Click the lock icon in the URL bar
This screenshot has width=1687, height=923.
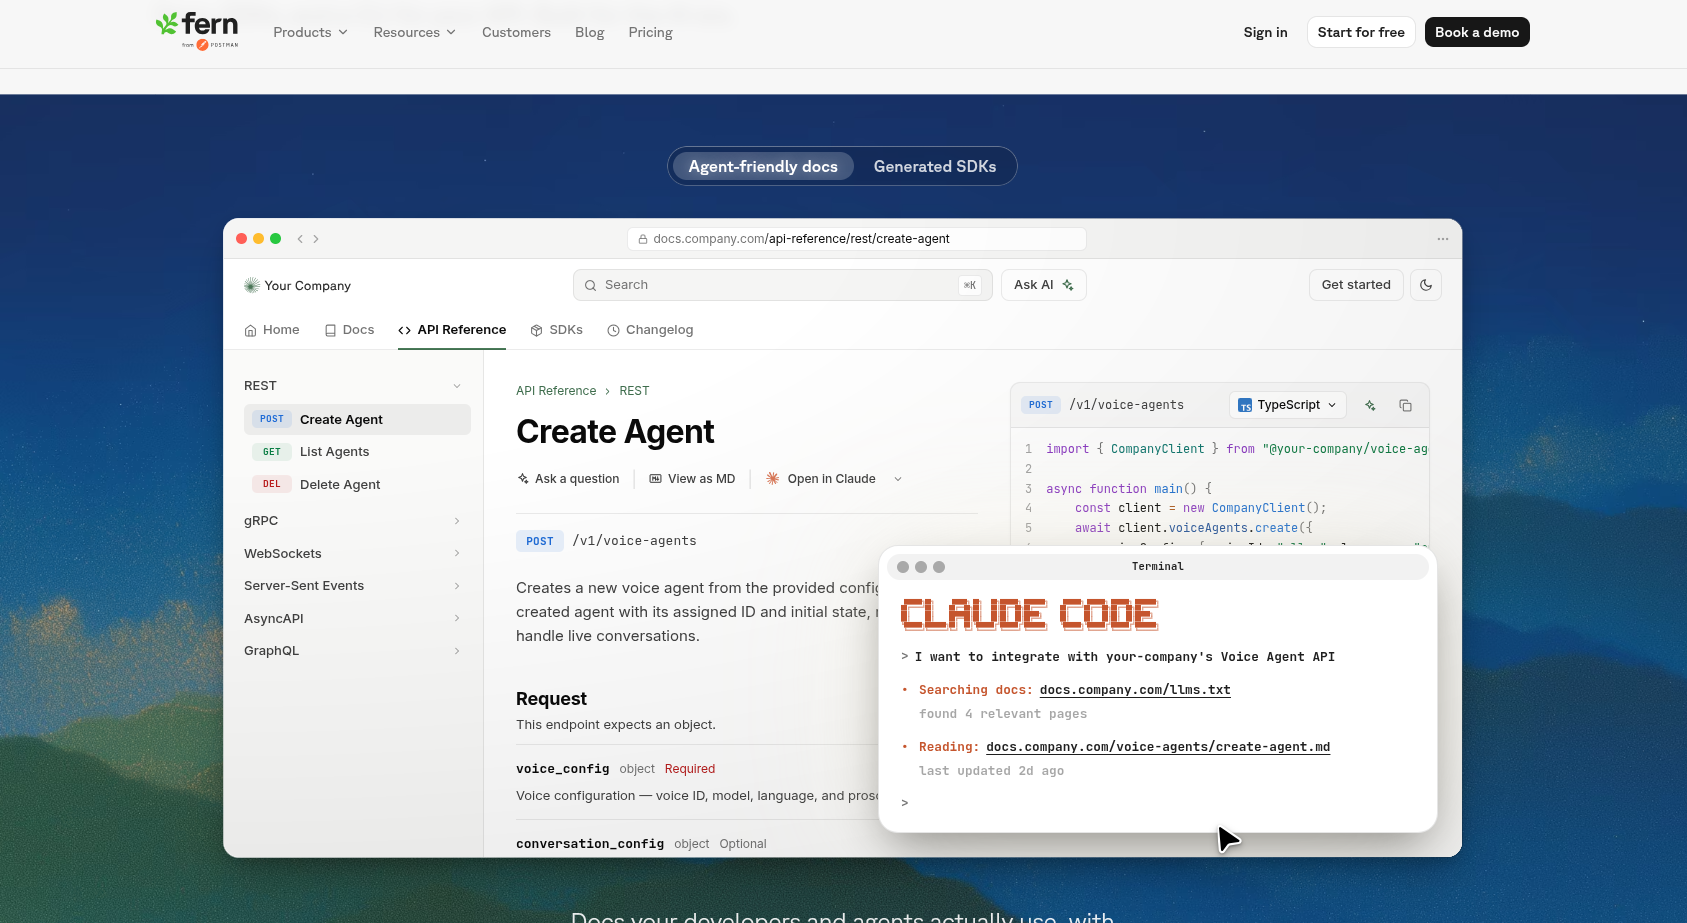point(643,239)
